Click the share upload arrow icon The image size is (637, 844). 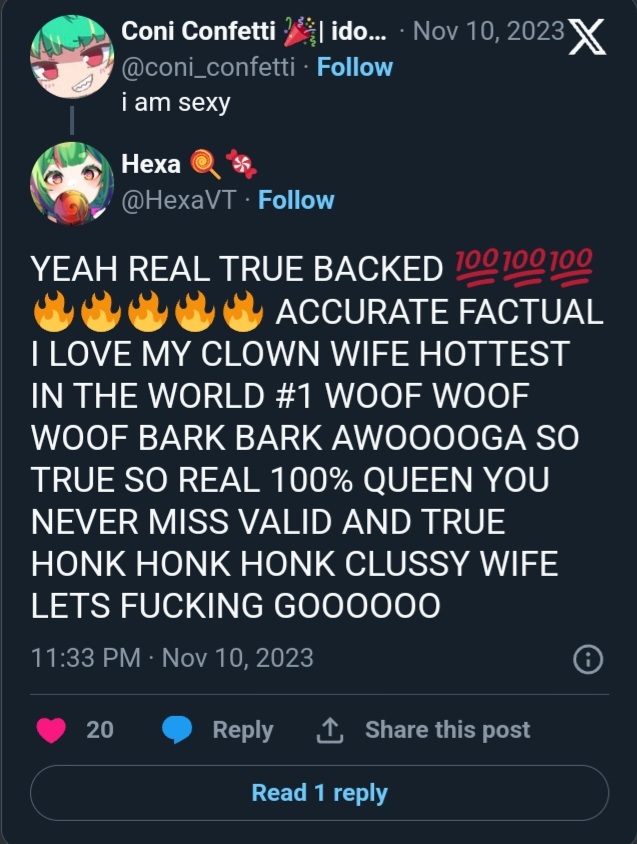coord(330,730)
